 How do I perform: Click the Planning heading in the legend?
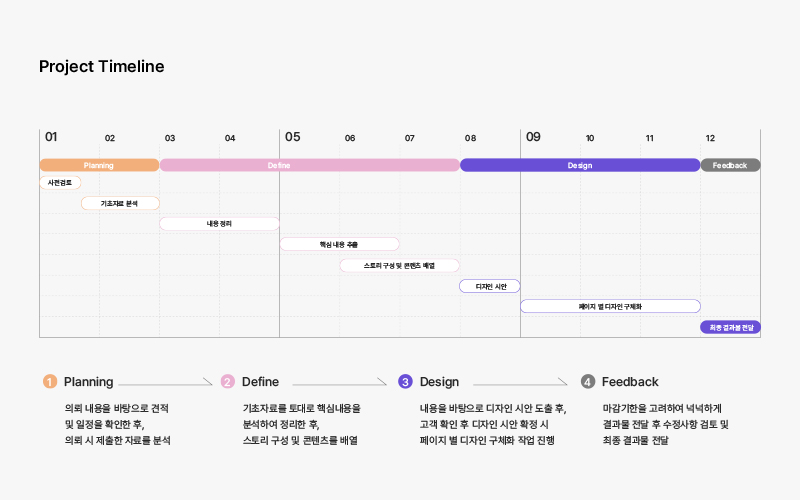(88, 382)
